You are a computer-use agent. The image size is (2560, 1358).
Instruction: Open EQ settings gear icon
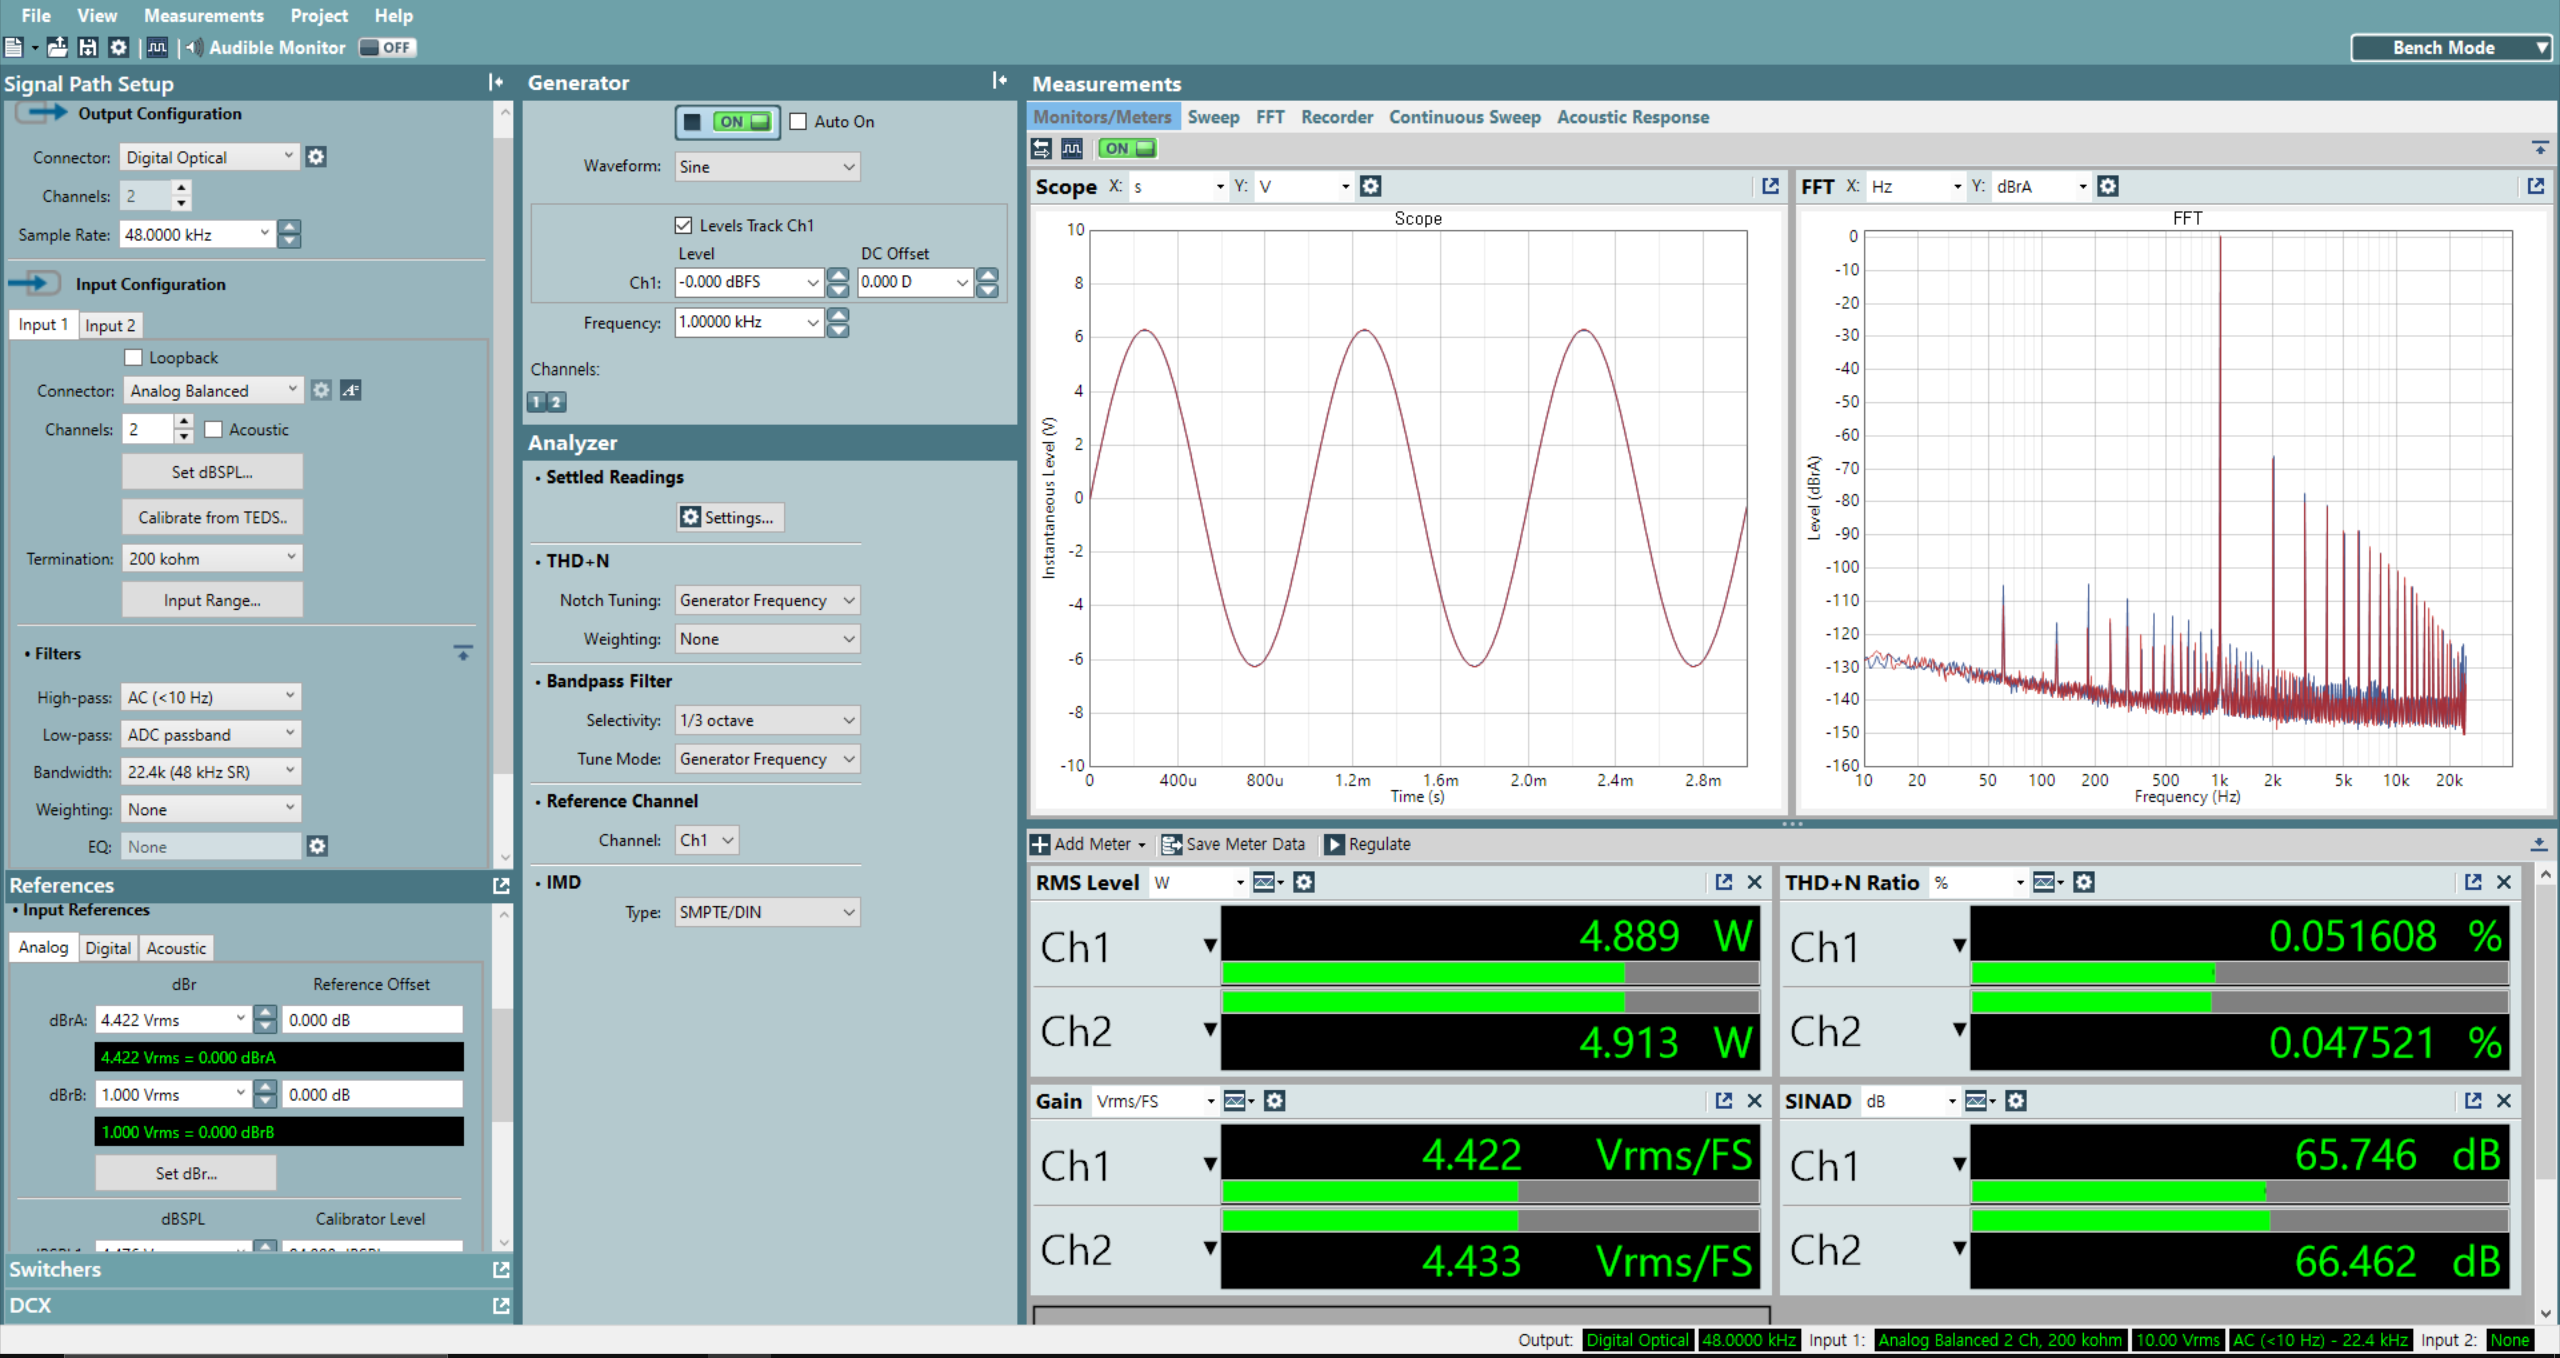coord(317,847)
